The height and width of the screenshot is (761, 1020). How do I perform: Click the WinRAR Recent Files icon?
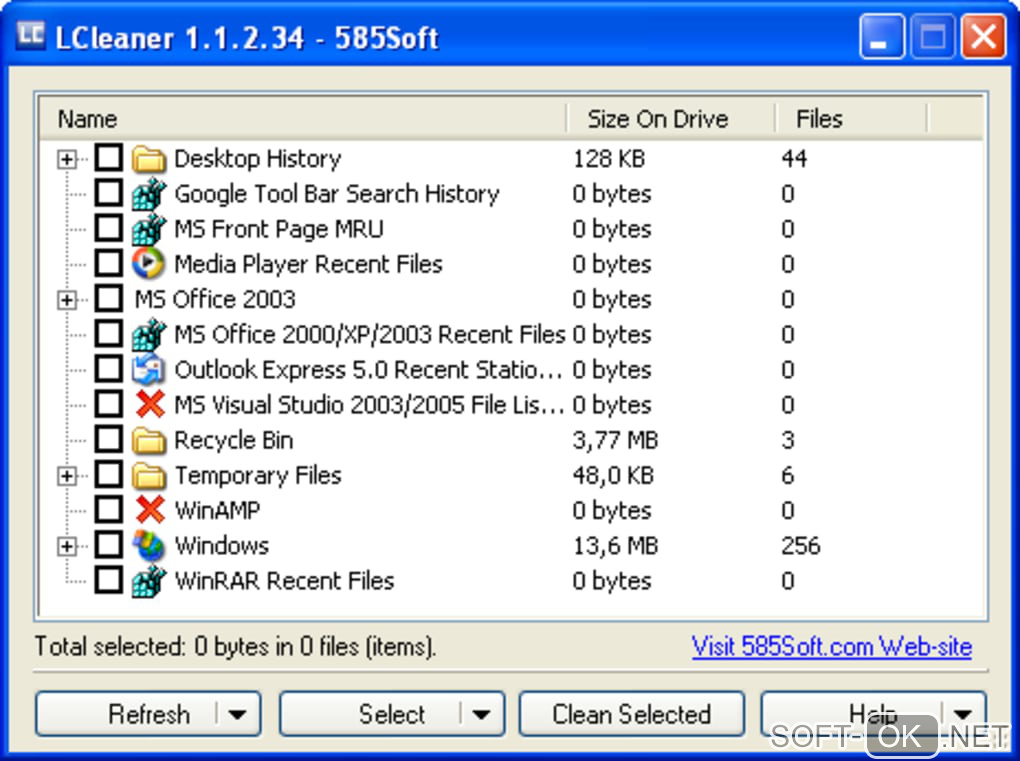(149, 581)
